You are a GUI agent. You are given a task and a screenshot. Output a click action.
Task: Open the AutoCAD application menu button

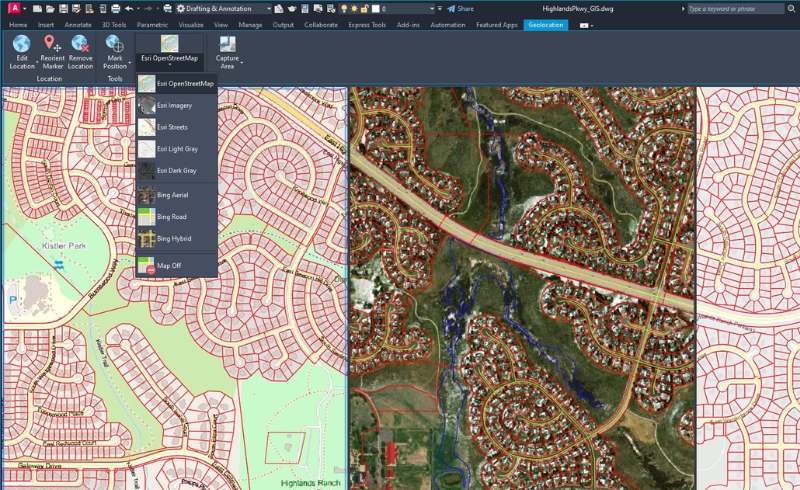pos(15,9)
